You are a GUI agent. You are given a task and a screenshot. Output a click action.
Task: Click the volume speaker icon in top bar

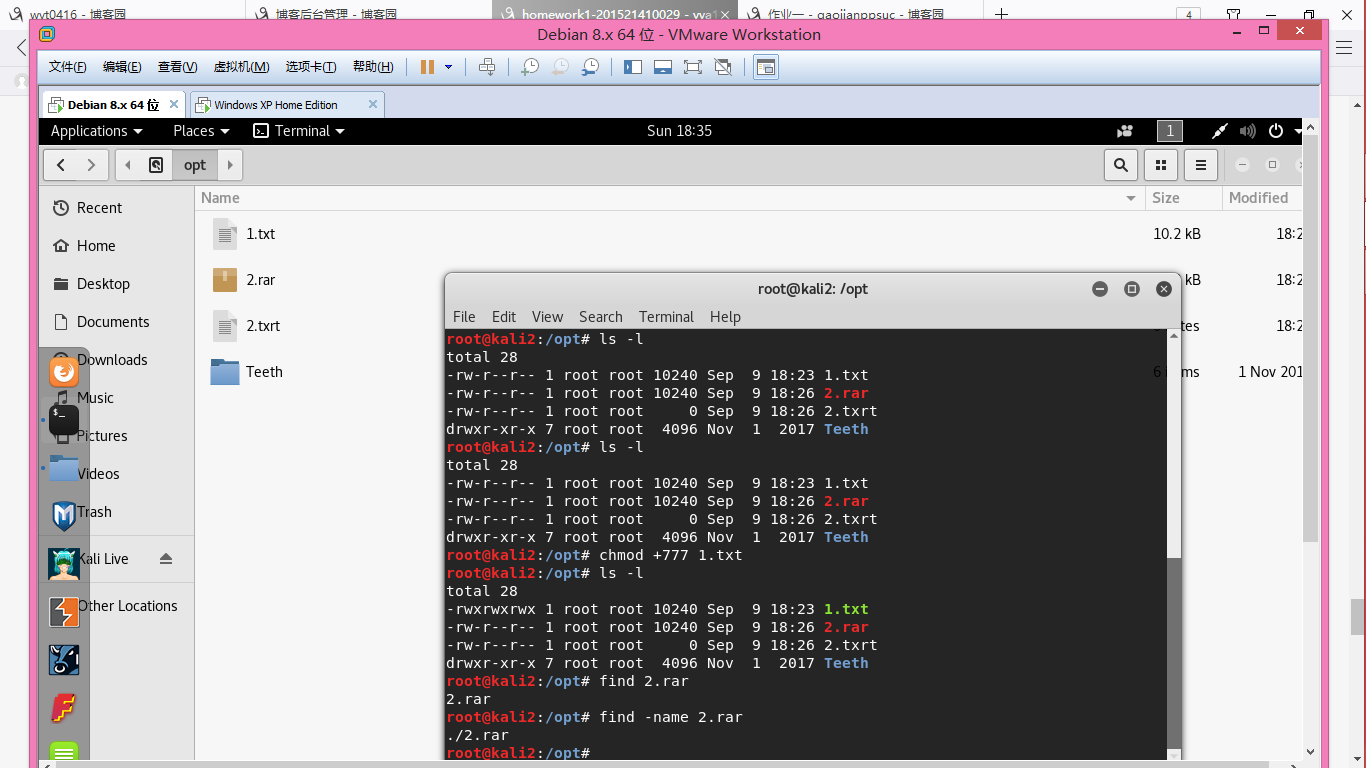pyautogui.click(x=1247, y=131)
